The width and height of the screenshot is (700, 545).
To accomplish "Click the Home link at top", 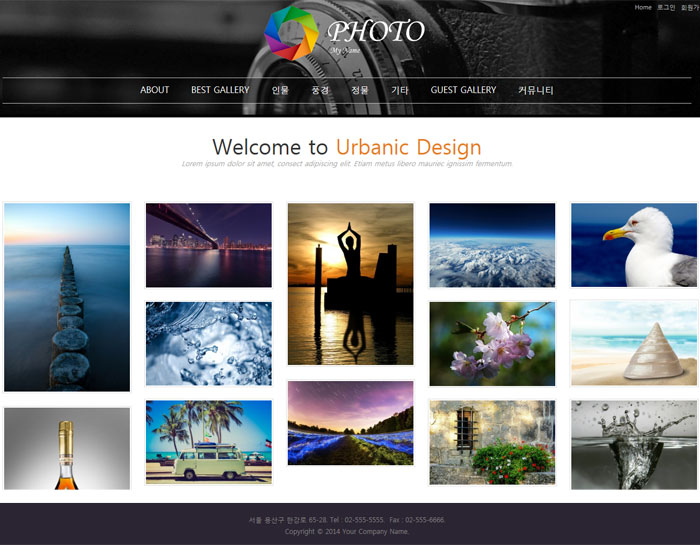I will tap(643, 7).
